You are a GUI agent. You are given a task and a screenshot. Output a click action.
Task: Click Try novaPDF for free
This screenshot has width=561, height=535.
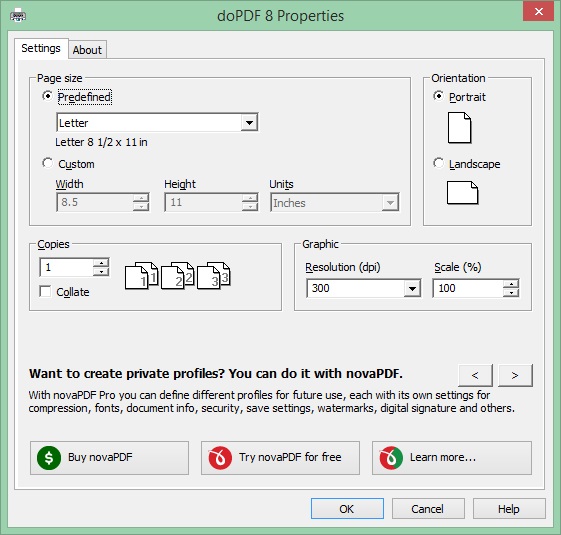pos(280,458)
